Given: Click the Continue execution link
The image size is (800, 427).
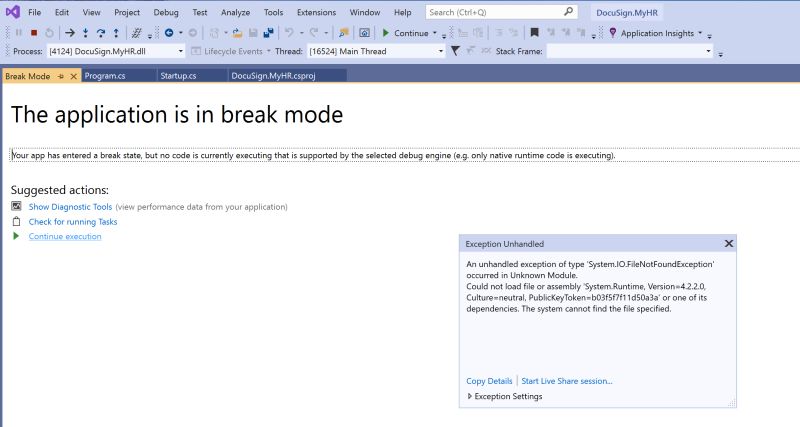Looking at the screenshot, I should pyautogui.click(x=65, y=236).
